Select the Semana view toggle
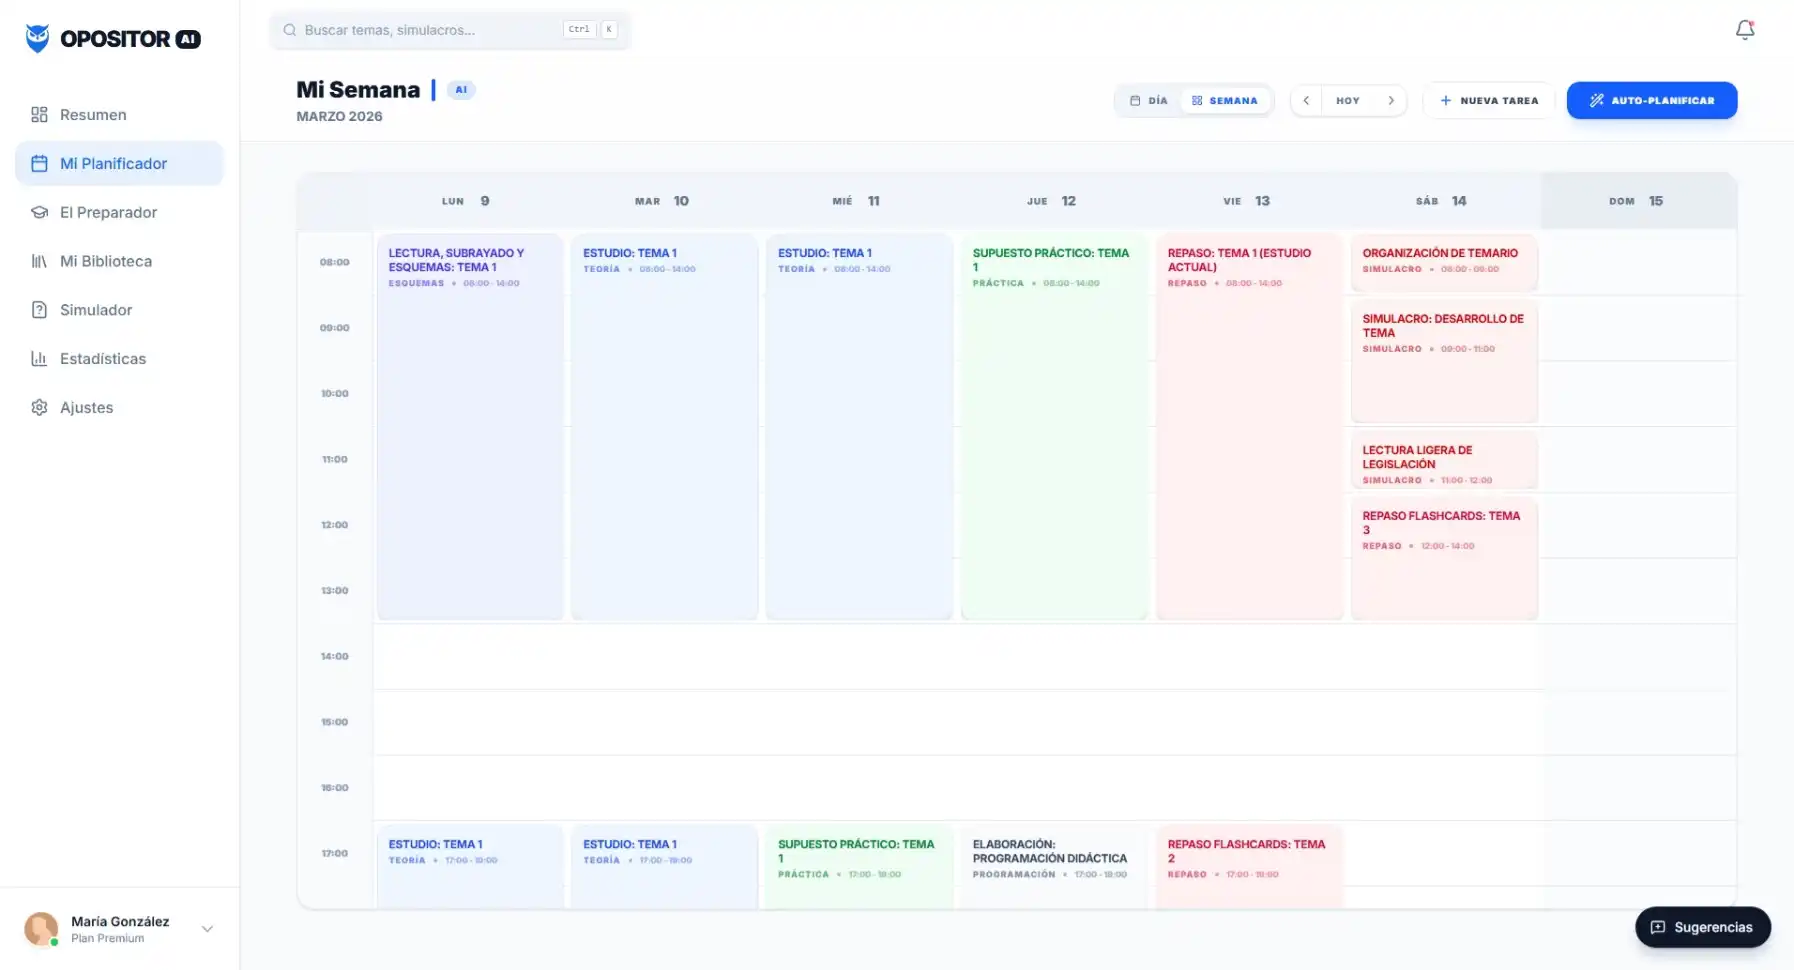 (x=1225, y=101)
